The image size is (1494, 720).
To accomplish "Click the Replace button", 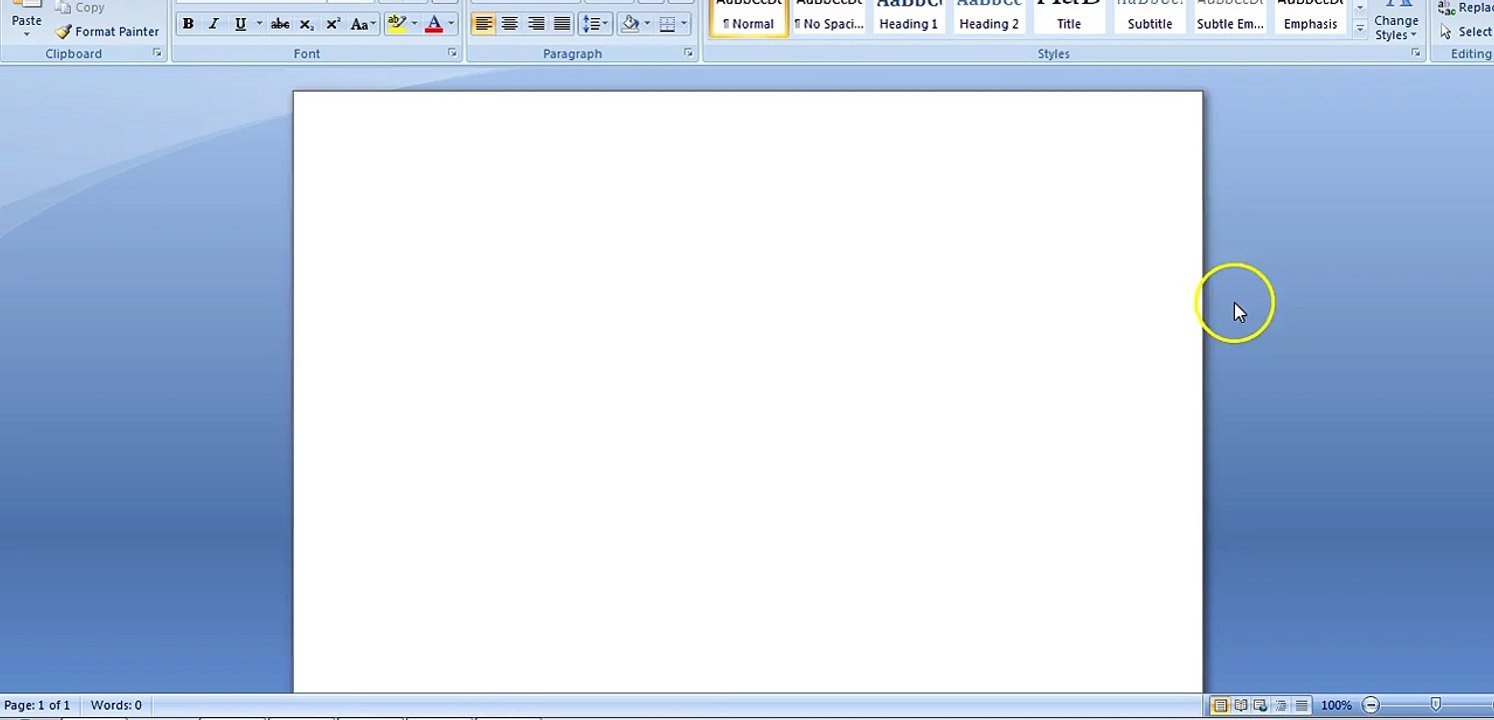I will 1466,7.
